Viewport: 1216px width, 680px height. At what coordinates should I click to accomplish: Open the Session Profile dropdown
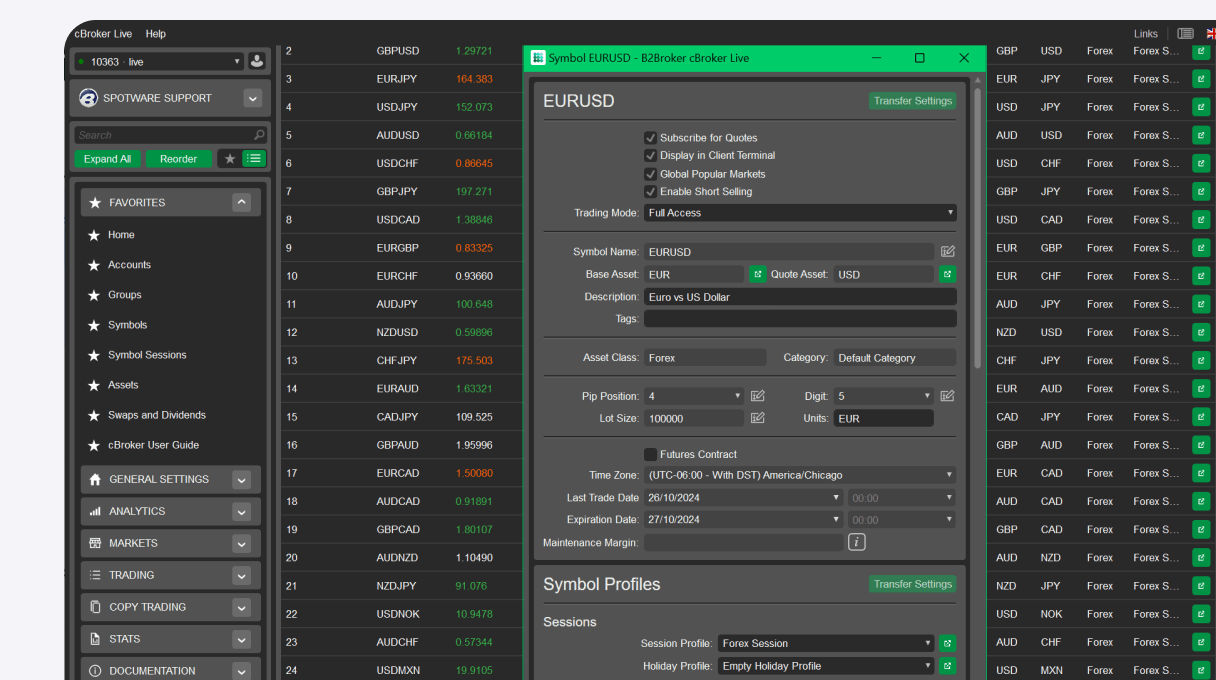pos(826,643)
